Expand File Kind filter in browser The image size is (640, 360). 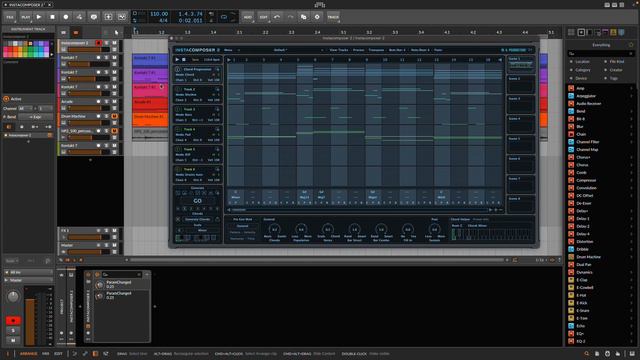pyautogui.click(x=616, y=62)
